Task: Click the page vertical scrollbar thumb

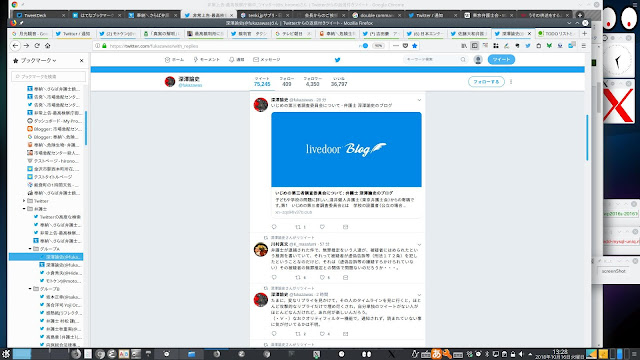Action: click(587, 138)
